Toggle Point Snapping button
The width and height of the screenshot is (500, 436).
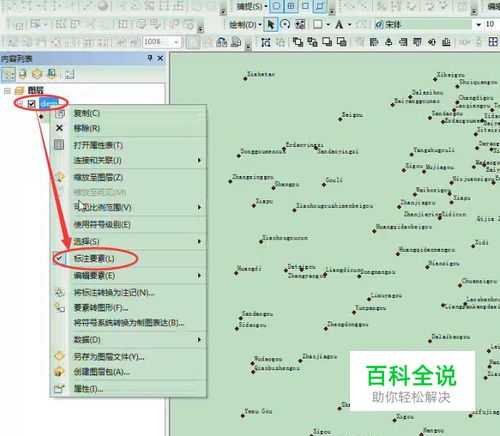[276, 6]
